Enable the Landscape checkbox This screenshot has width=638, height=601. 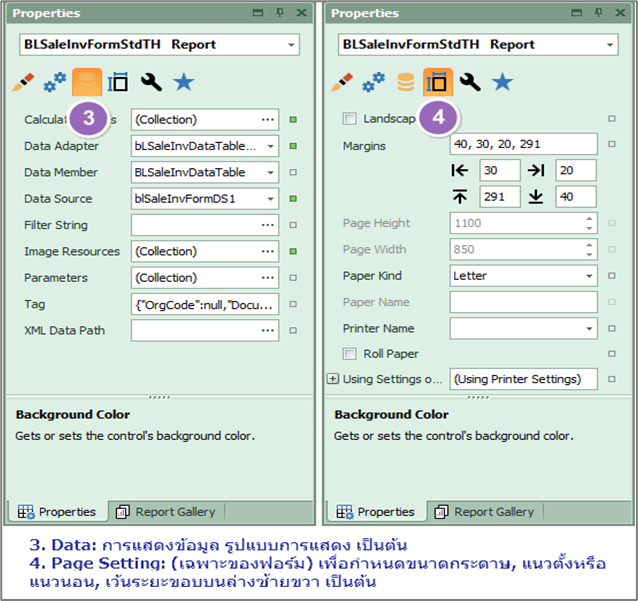point(349,118)
